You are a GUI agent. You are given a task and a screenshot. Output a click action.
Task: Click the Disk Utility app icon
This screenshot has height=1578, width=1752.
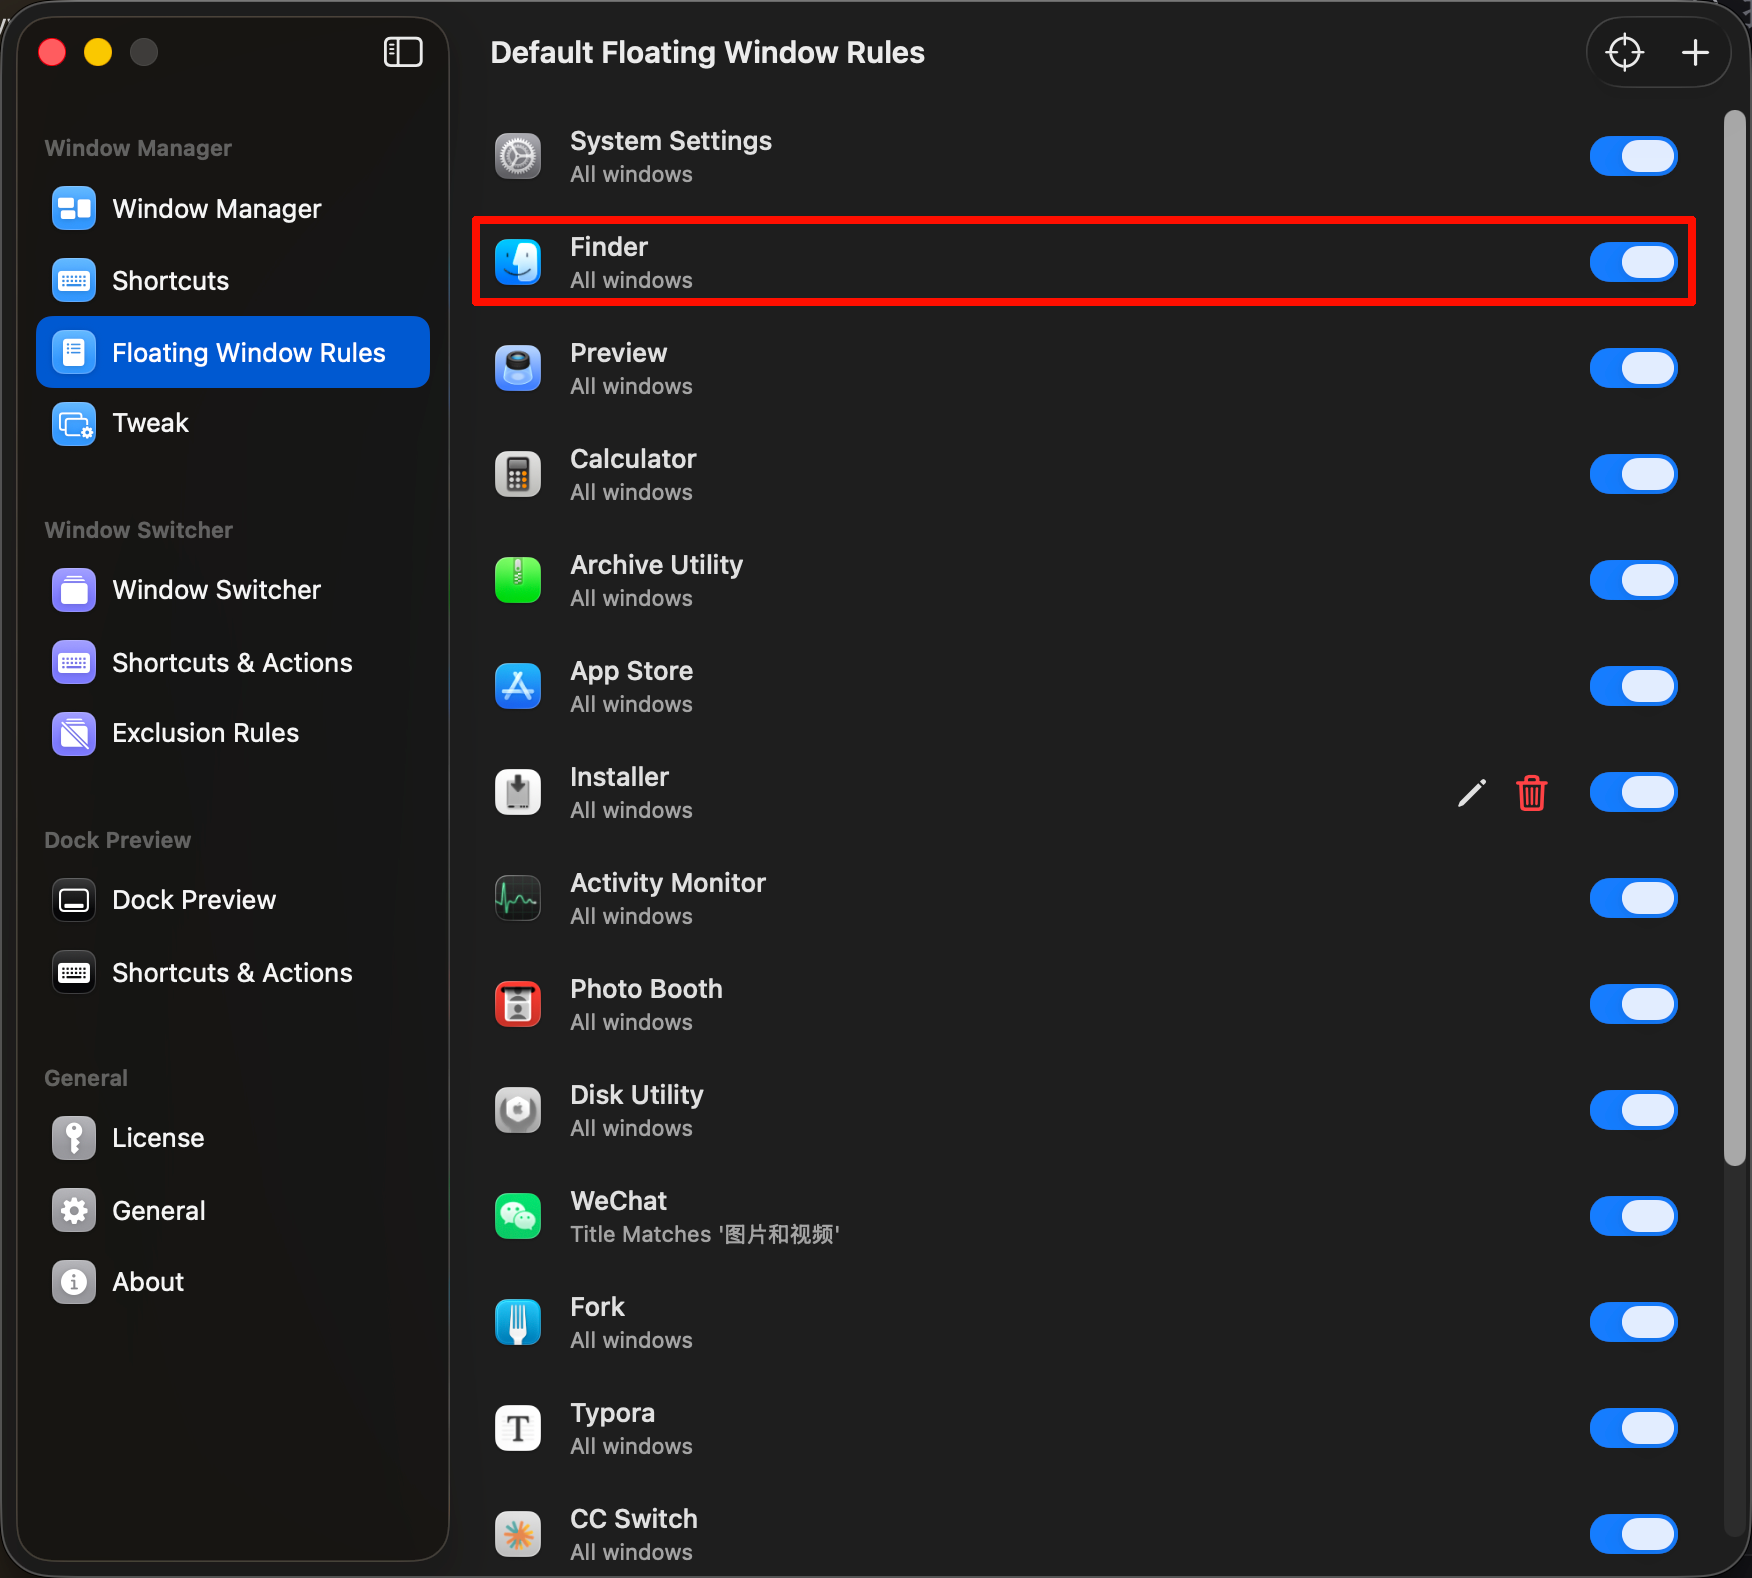point(518,1110)
